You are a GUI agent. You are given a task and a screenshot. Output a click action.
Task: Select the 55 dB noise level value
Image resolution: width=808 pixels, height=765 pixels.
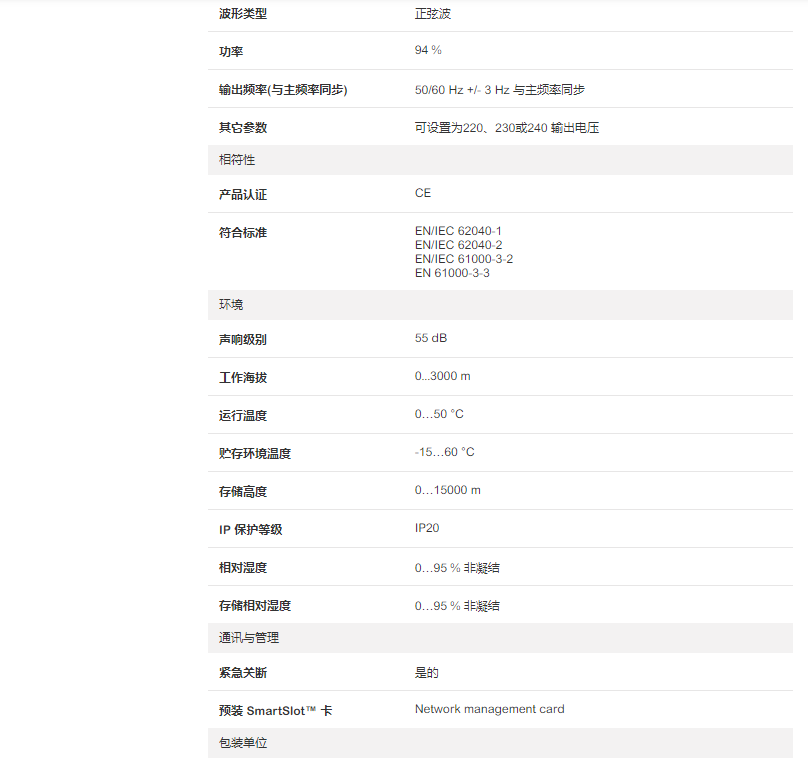[431, 338]
